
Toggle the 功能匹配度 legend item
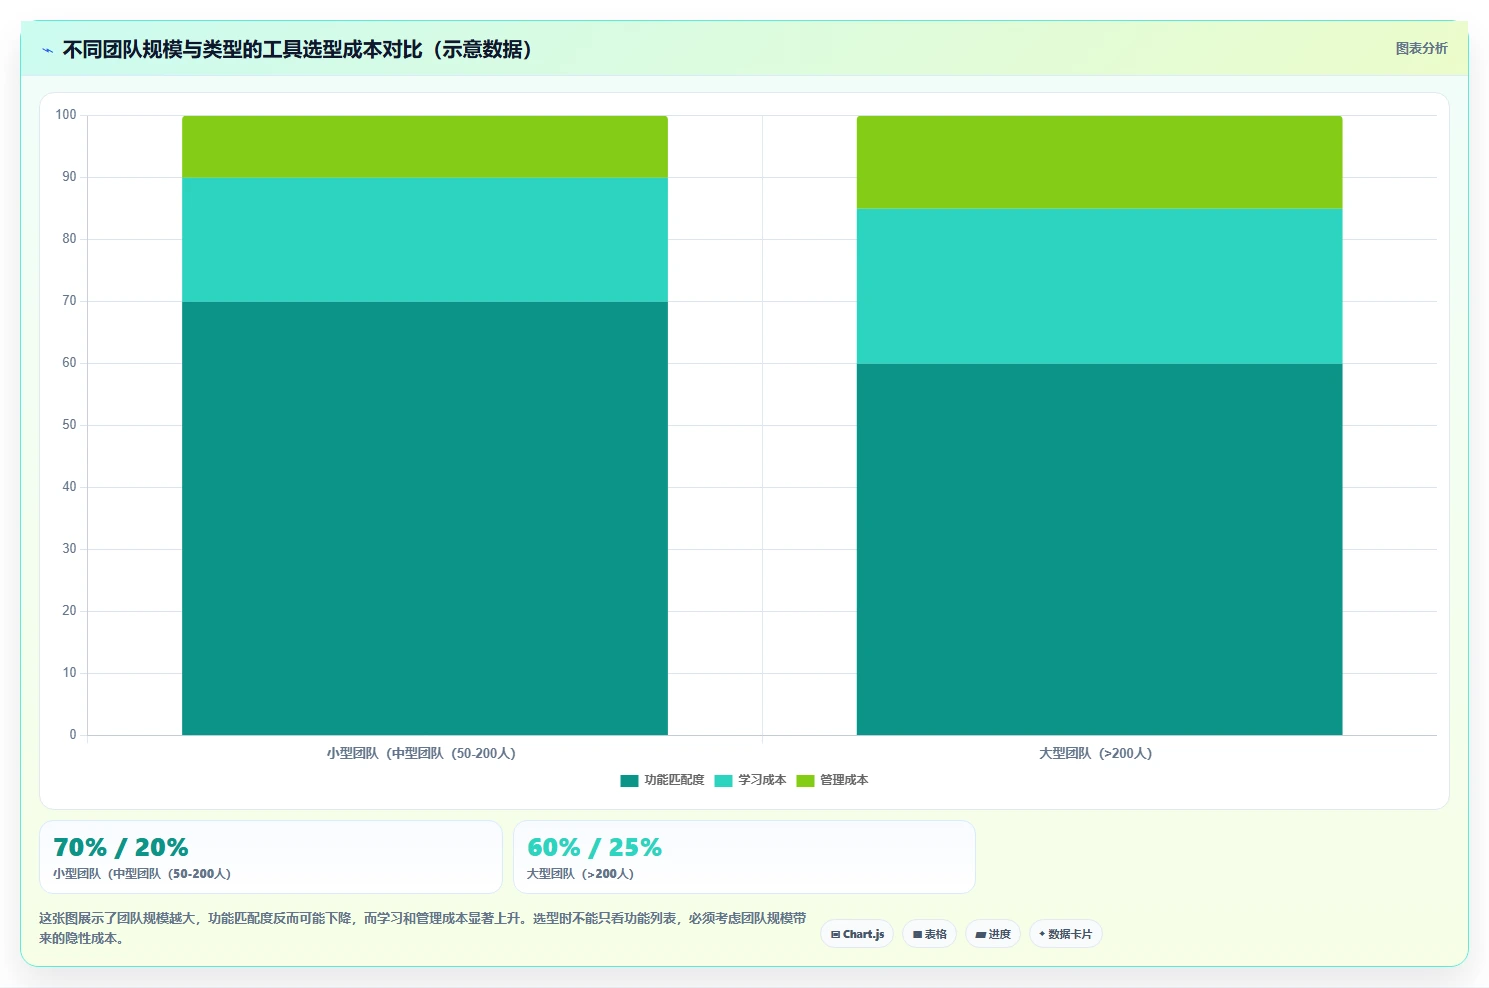pyautogui.click(x=662, y=780)
